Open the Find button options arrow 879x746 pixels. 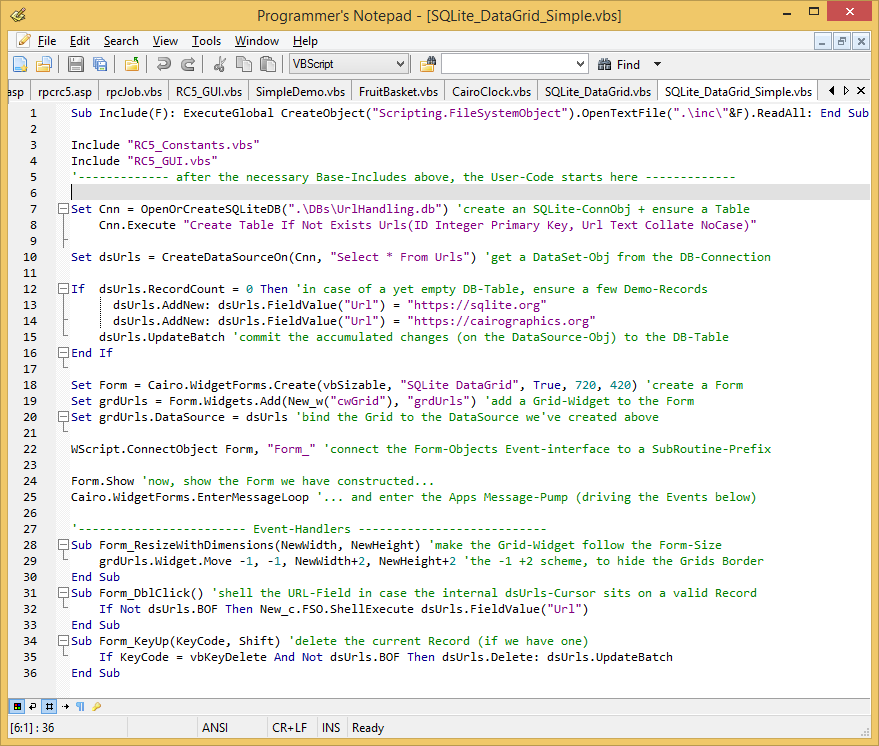tap(657, 64)
